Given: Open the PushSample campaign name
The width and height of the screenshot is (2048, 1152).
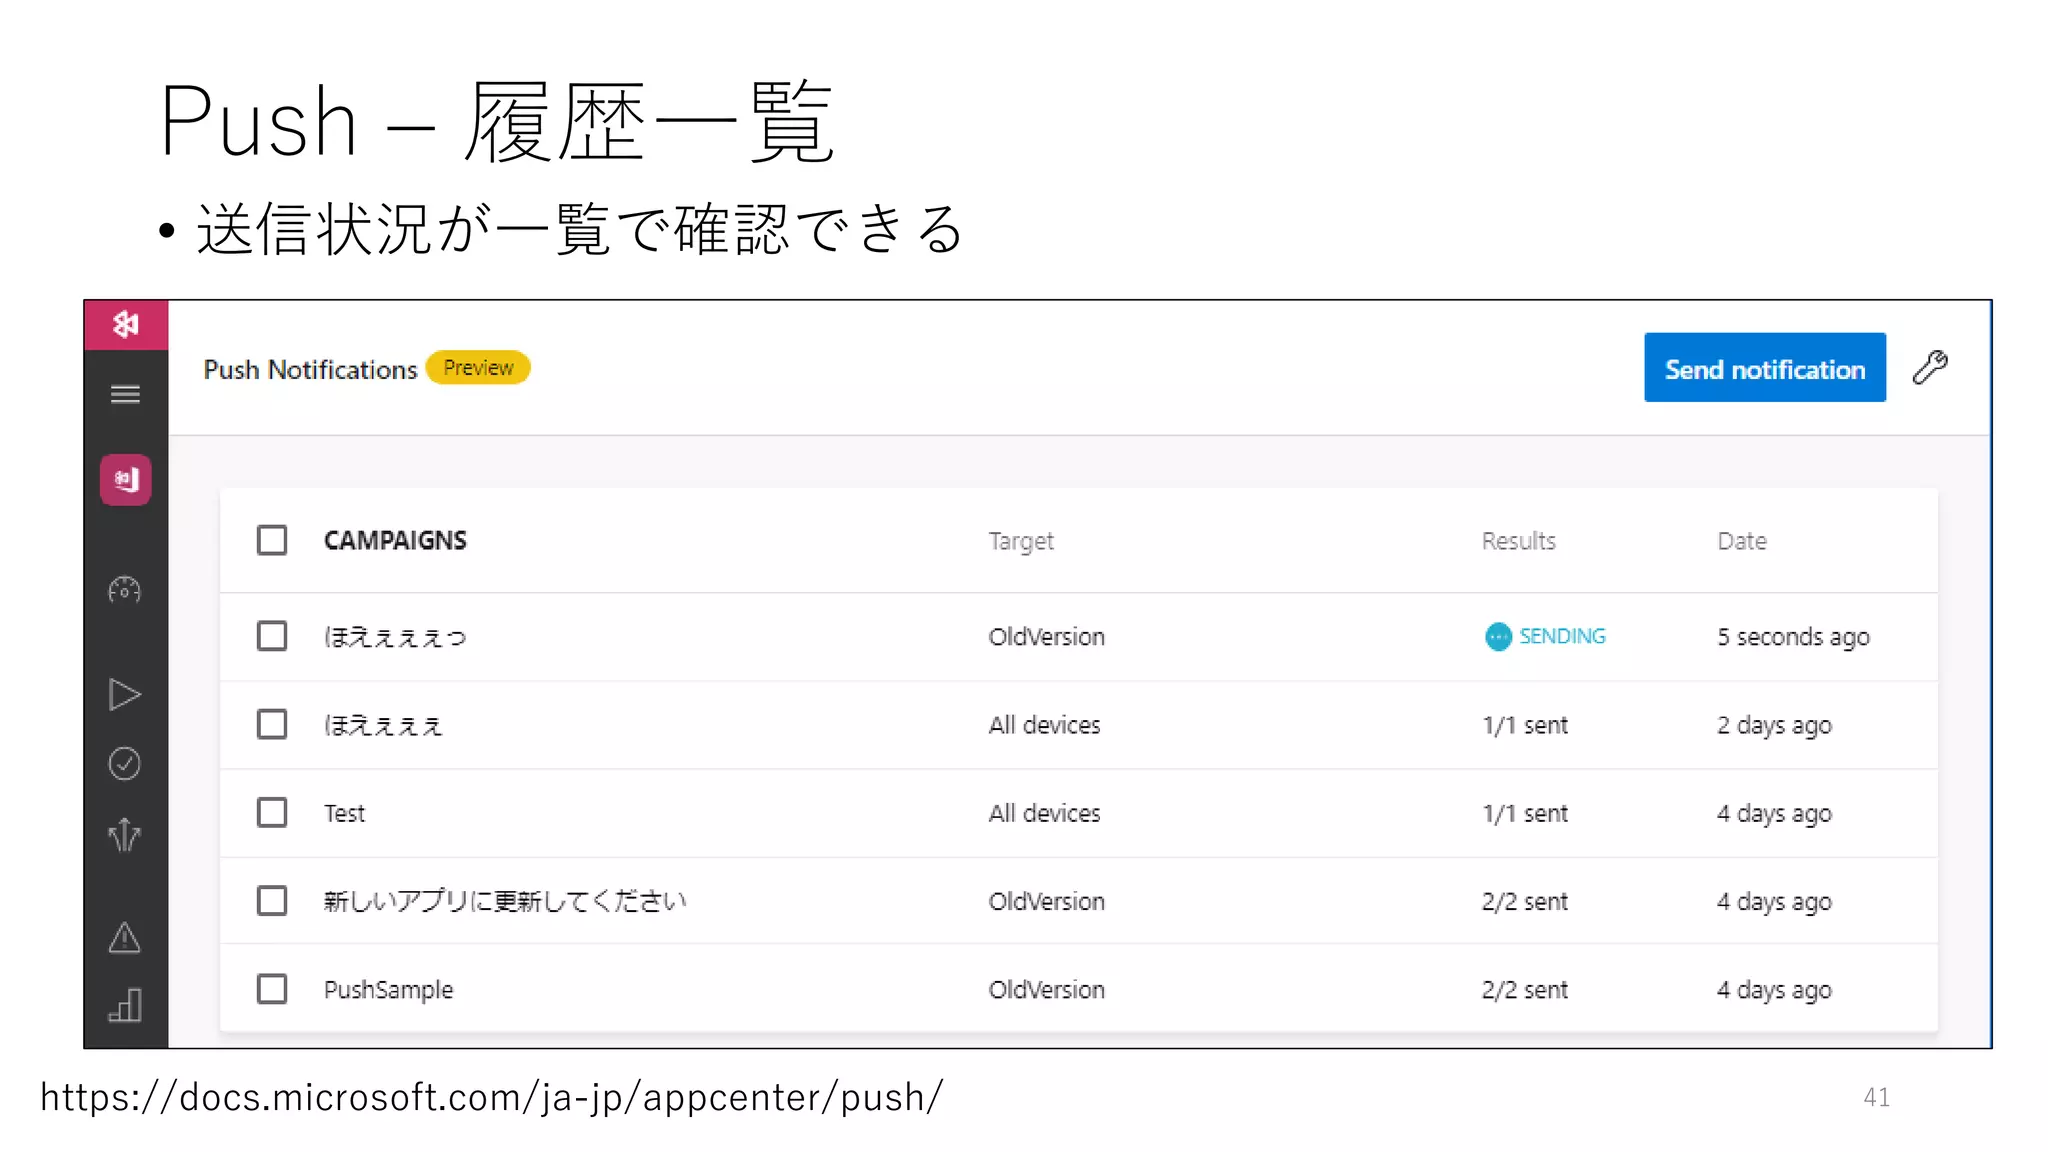Looking at the screenshot, I should click(388, 990).
